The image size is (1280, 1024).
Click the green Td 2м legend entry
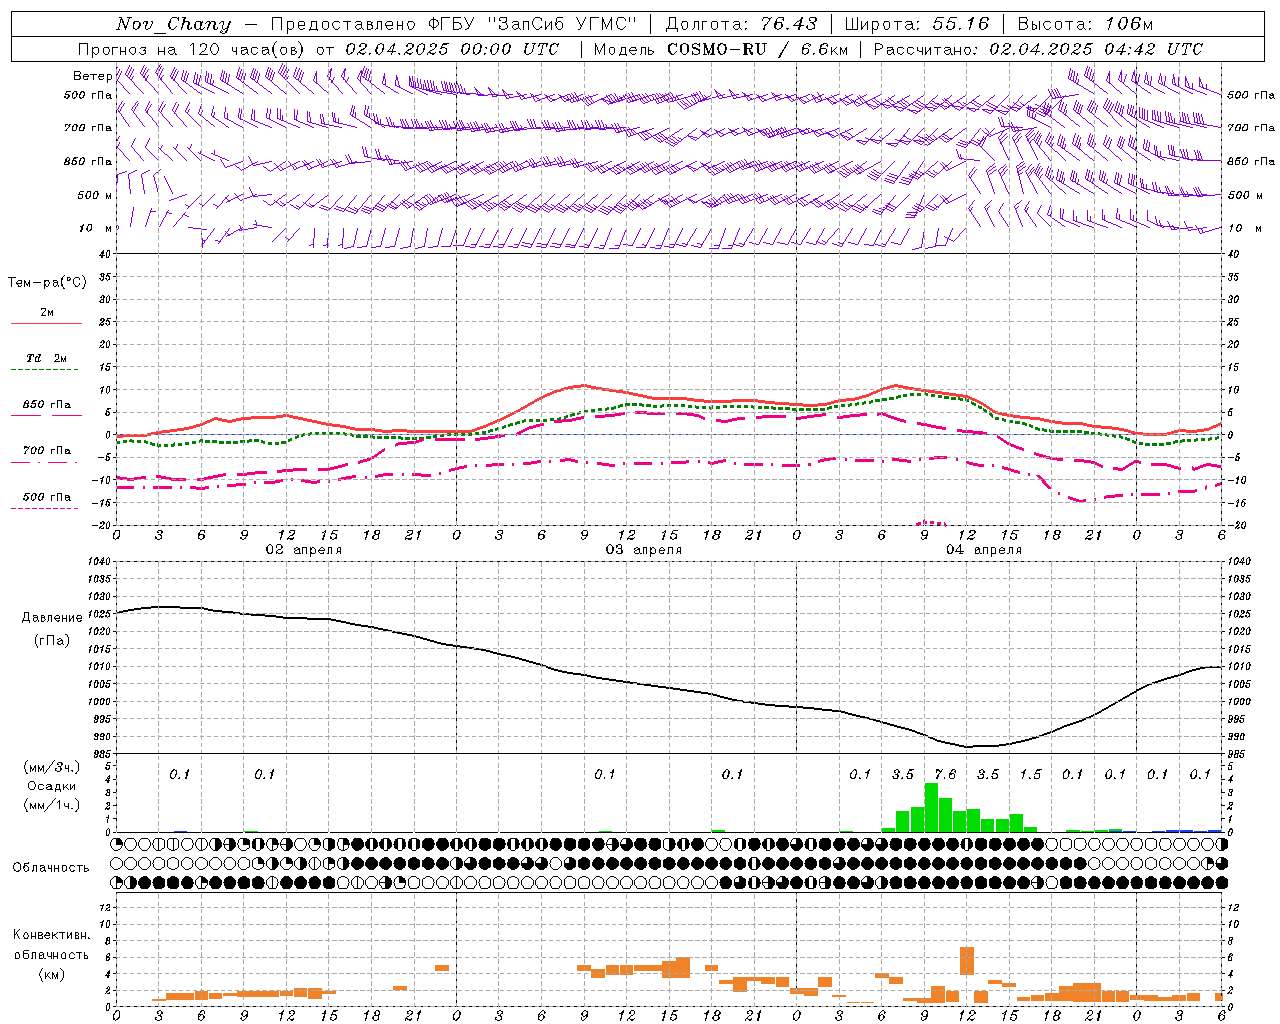coord(46,363)
